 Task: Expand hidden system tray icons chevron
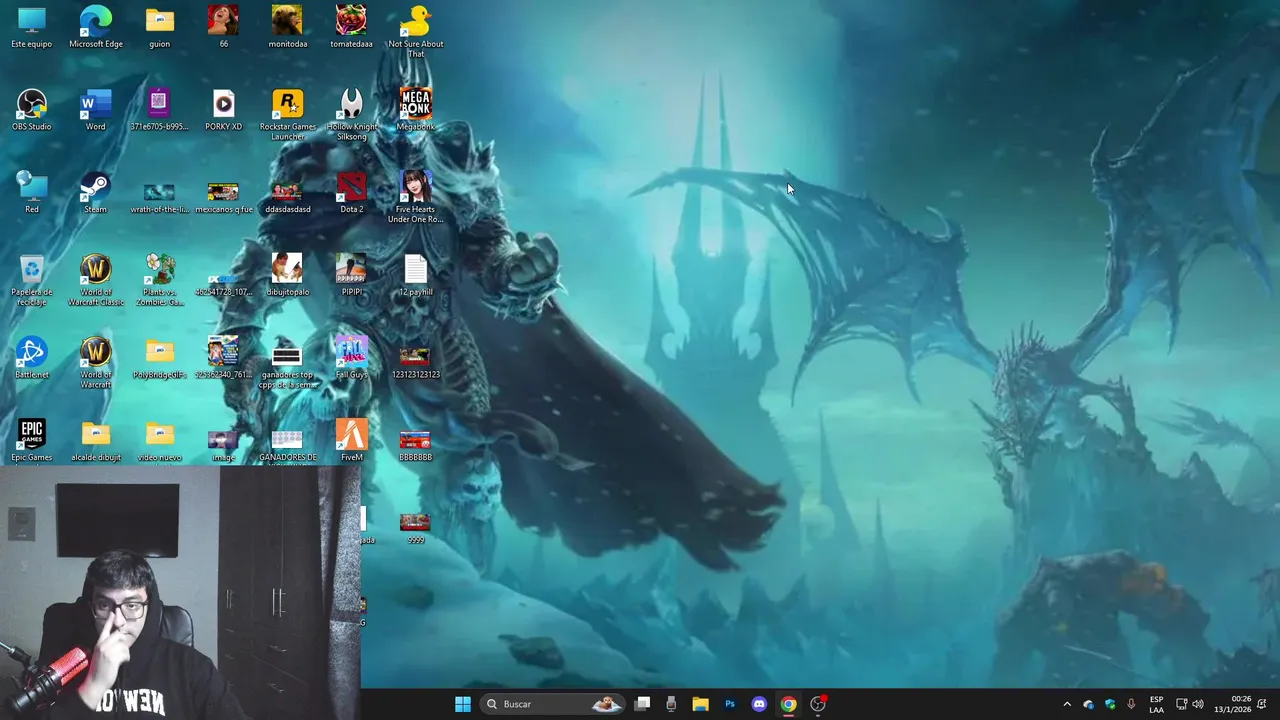1067,704
